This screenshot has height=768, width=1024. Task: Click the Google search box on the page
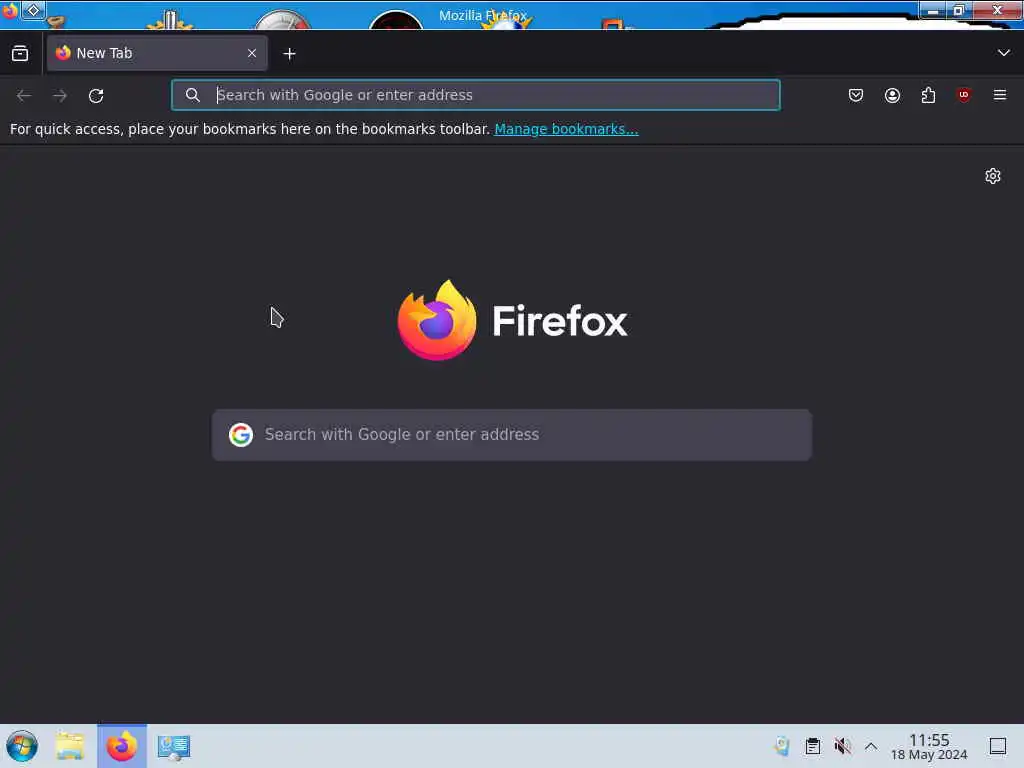click(512, 435)
